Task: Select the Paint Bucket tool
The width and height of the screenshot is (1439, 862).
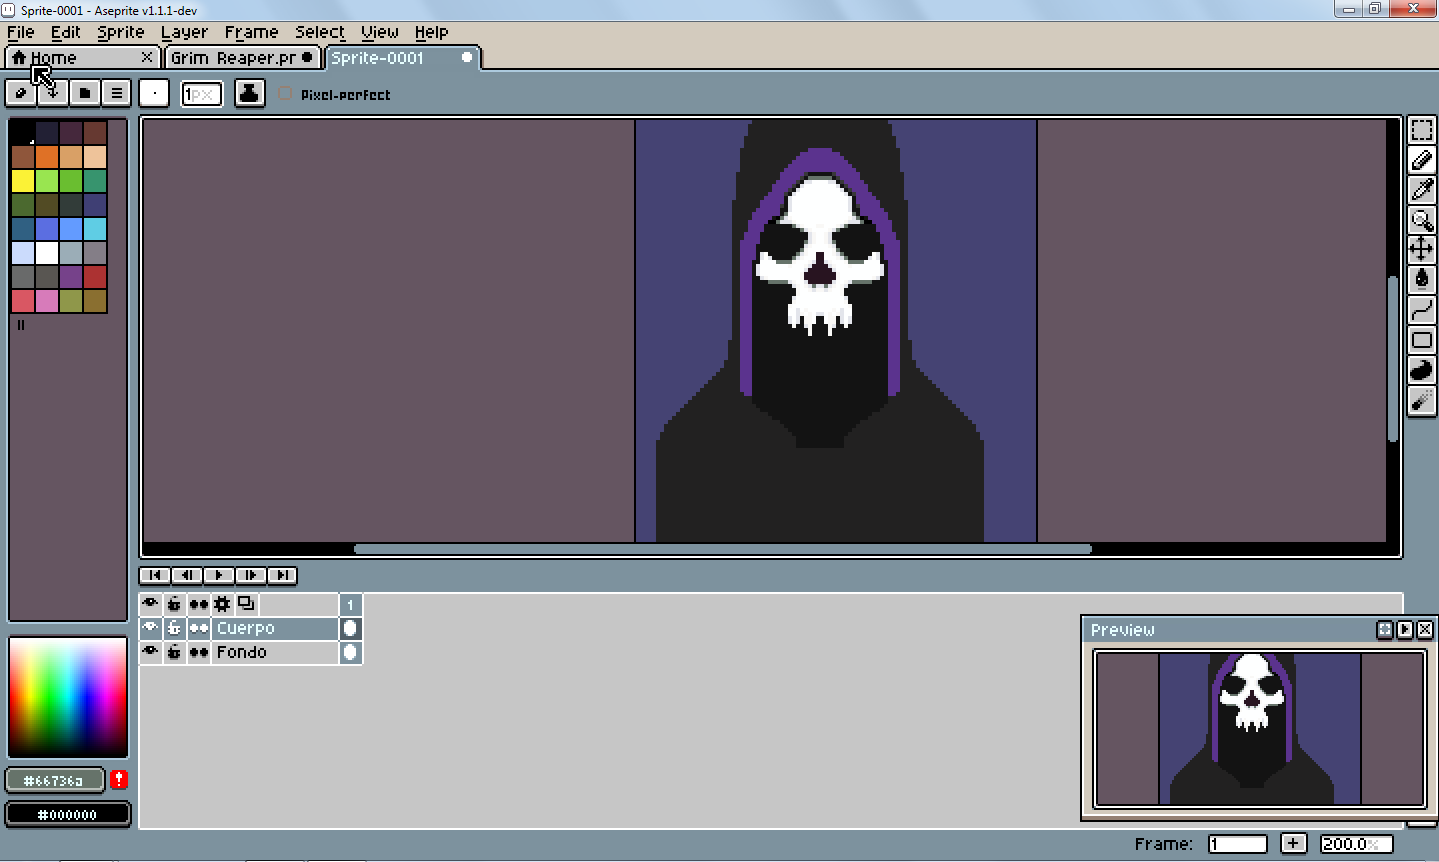Action: [1421, 280]
